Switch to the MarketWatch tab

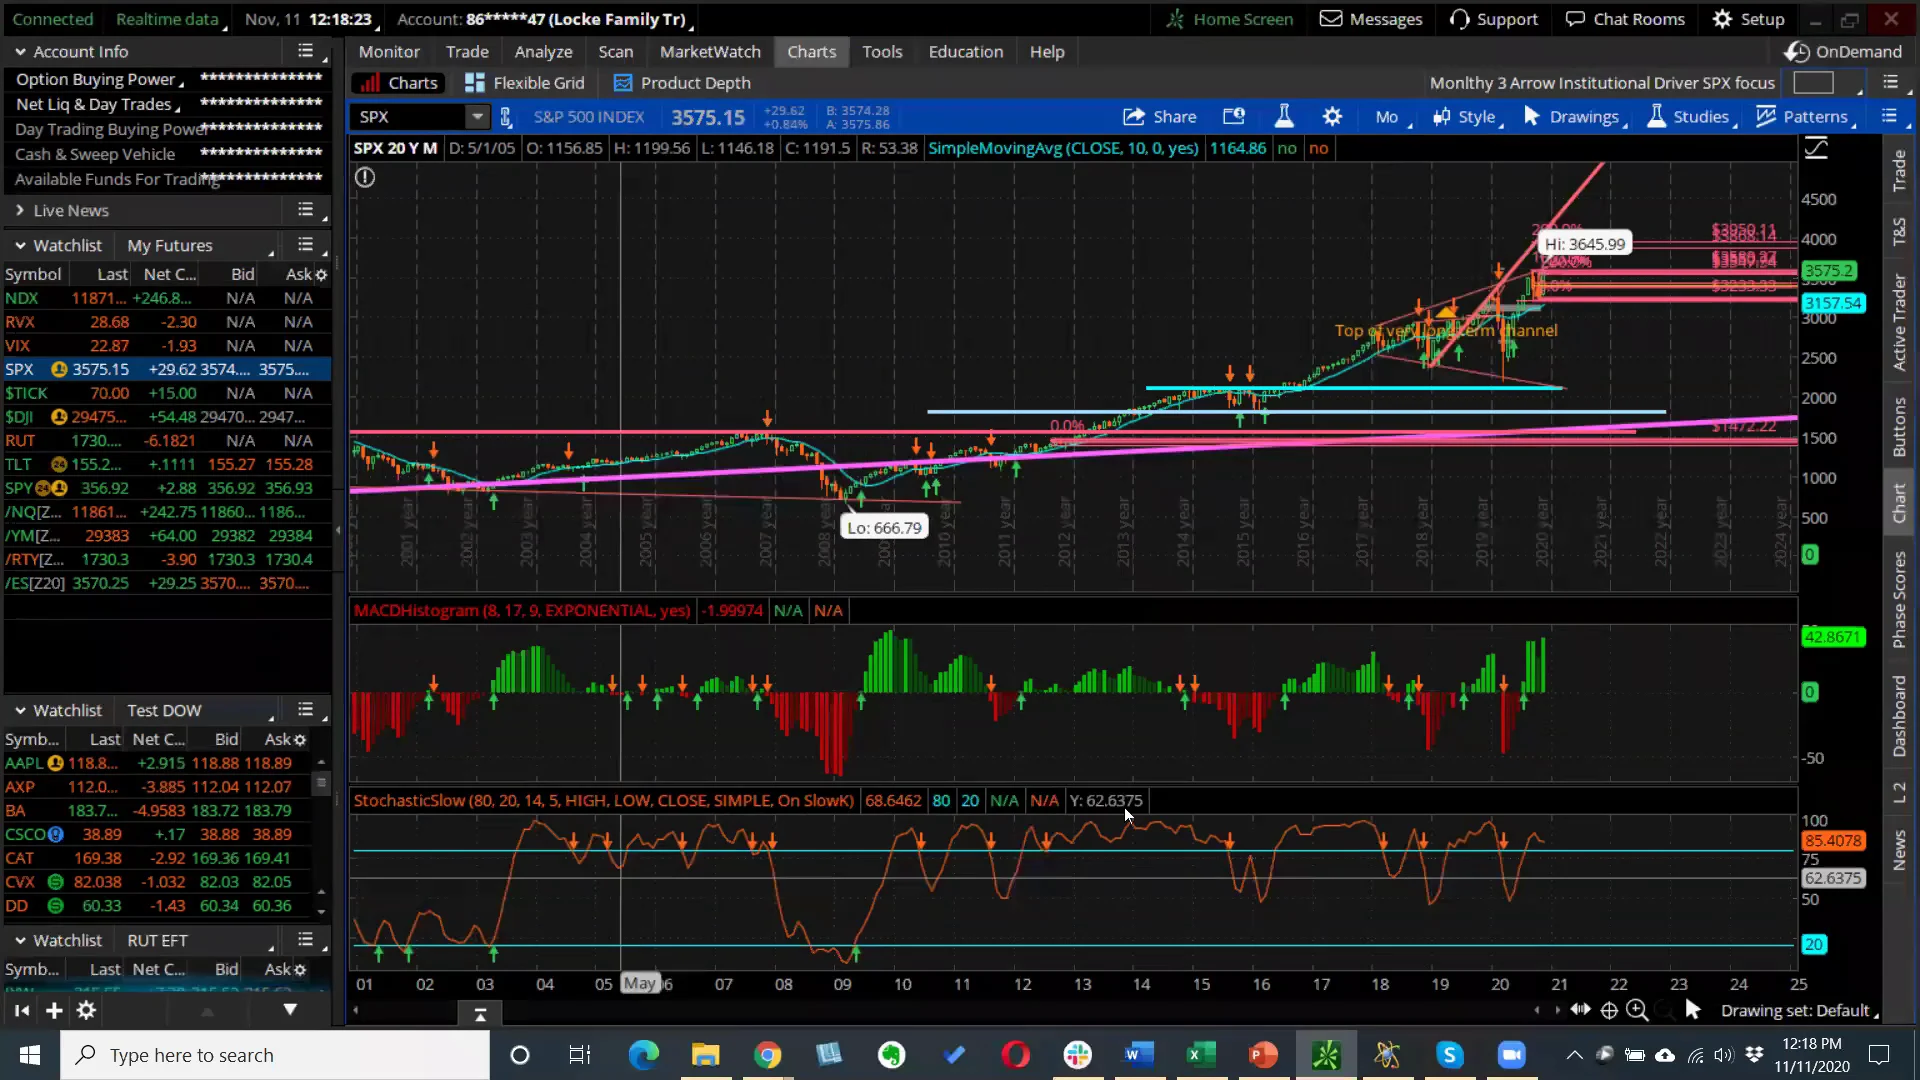coord(710,51)
